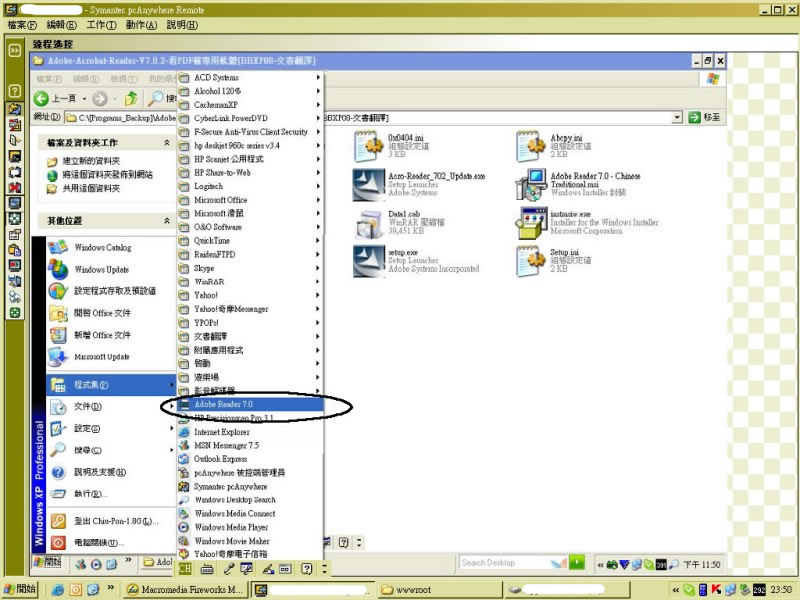Open 動作(A) menu in pcAnywhere
The height and width of the screenshot is (600, 800).
pyautogui.click(x=141, y=25)
